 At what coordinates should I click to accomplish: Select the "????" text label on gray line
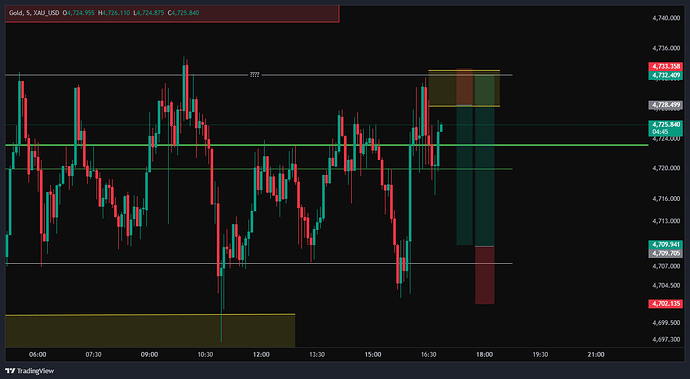254,75
